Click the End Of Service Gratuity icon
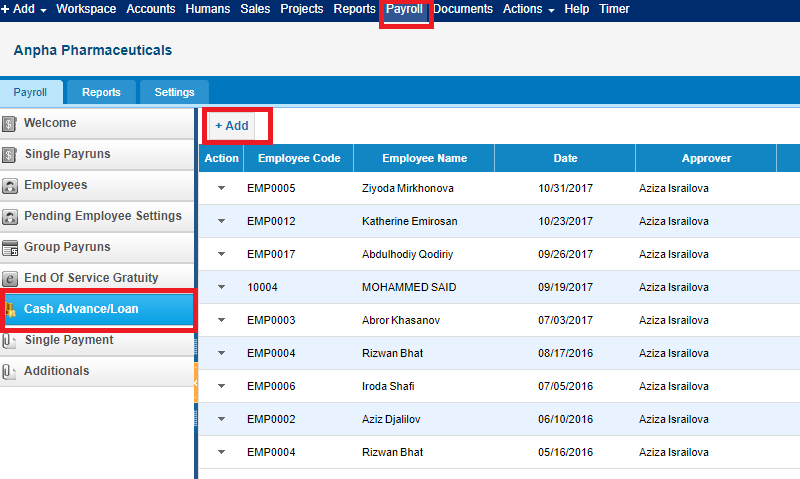Image resolution: width=800 pixels, height=479 pixels. point(10,279)
